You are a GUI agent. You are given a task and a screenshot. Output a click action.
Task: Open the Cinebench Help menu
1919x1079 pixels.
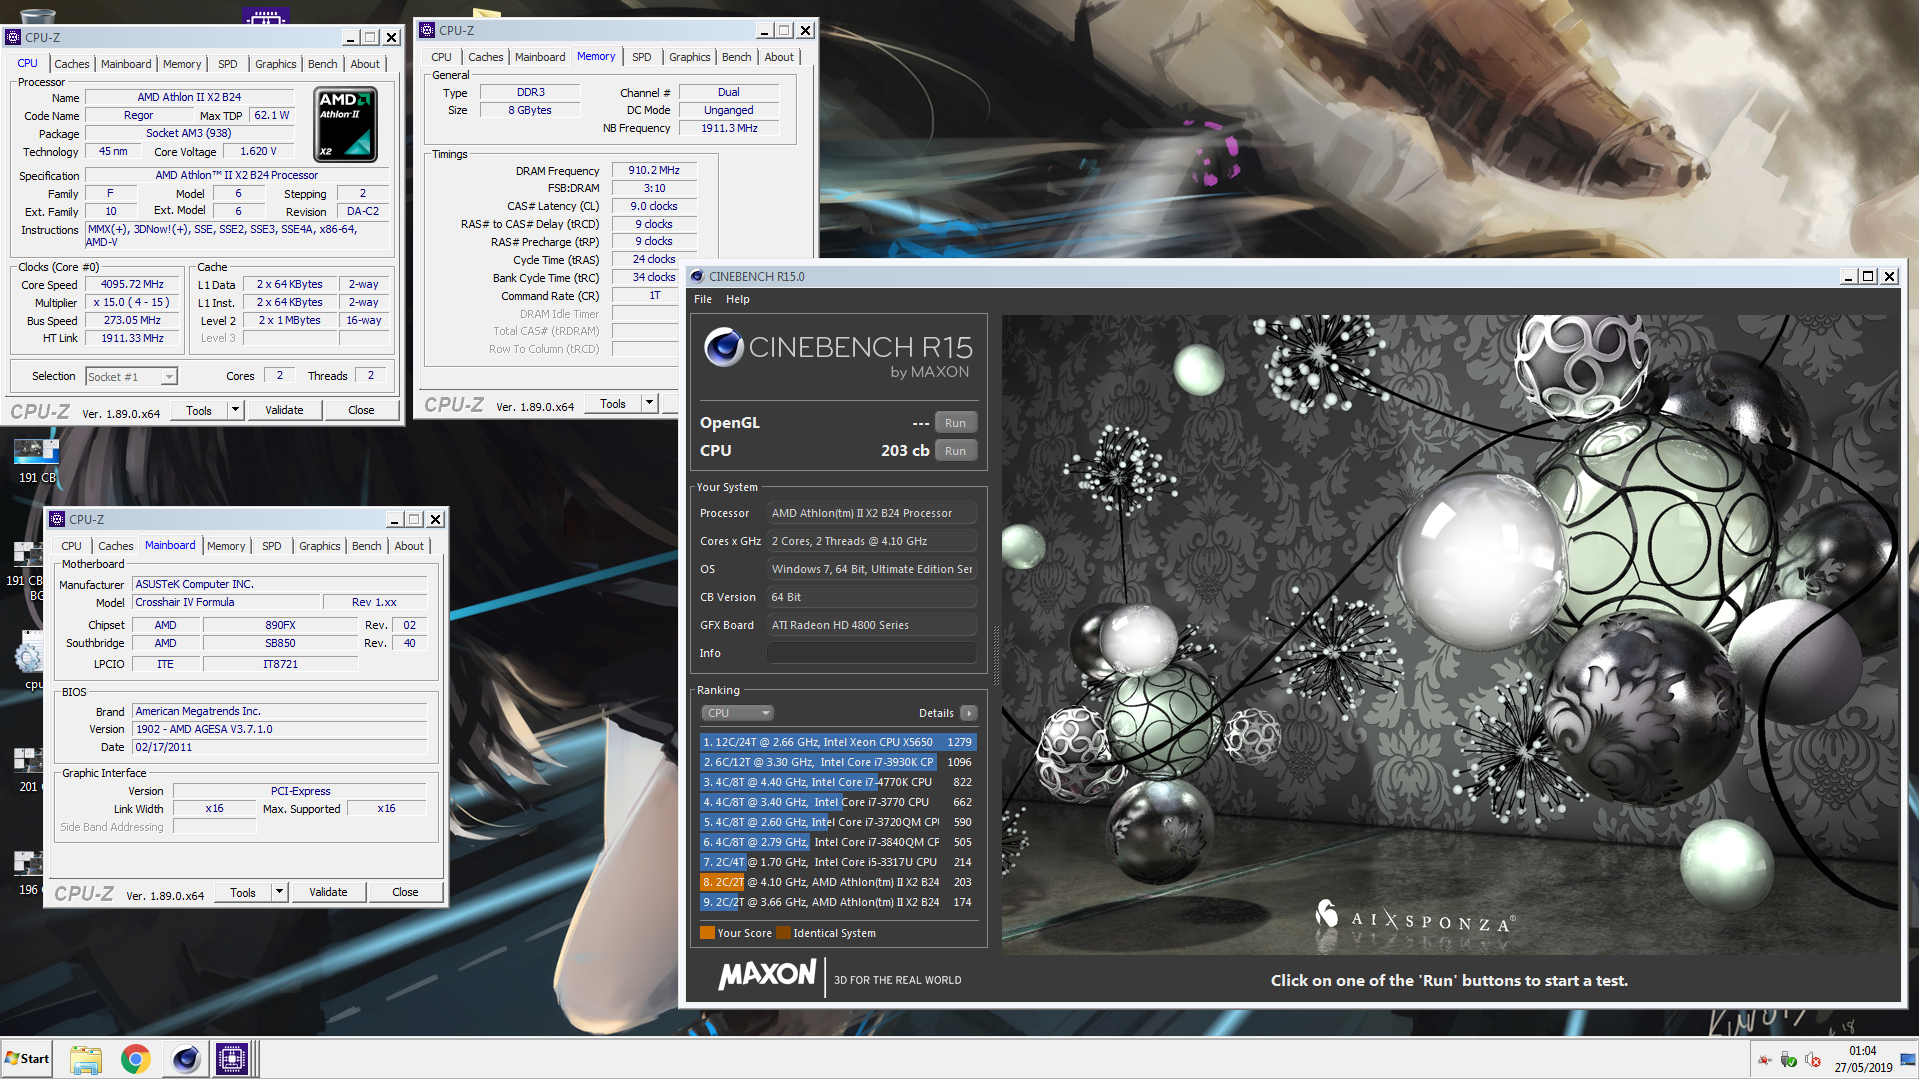pyautogui.click(x=737, y=299)
